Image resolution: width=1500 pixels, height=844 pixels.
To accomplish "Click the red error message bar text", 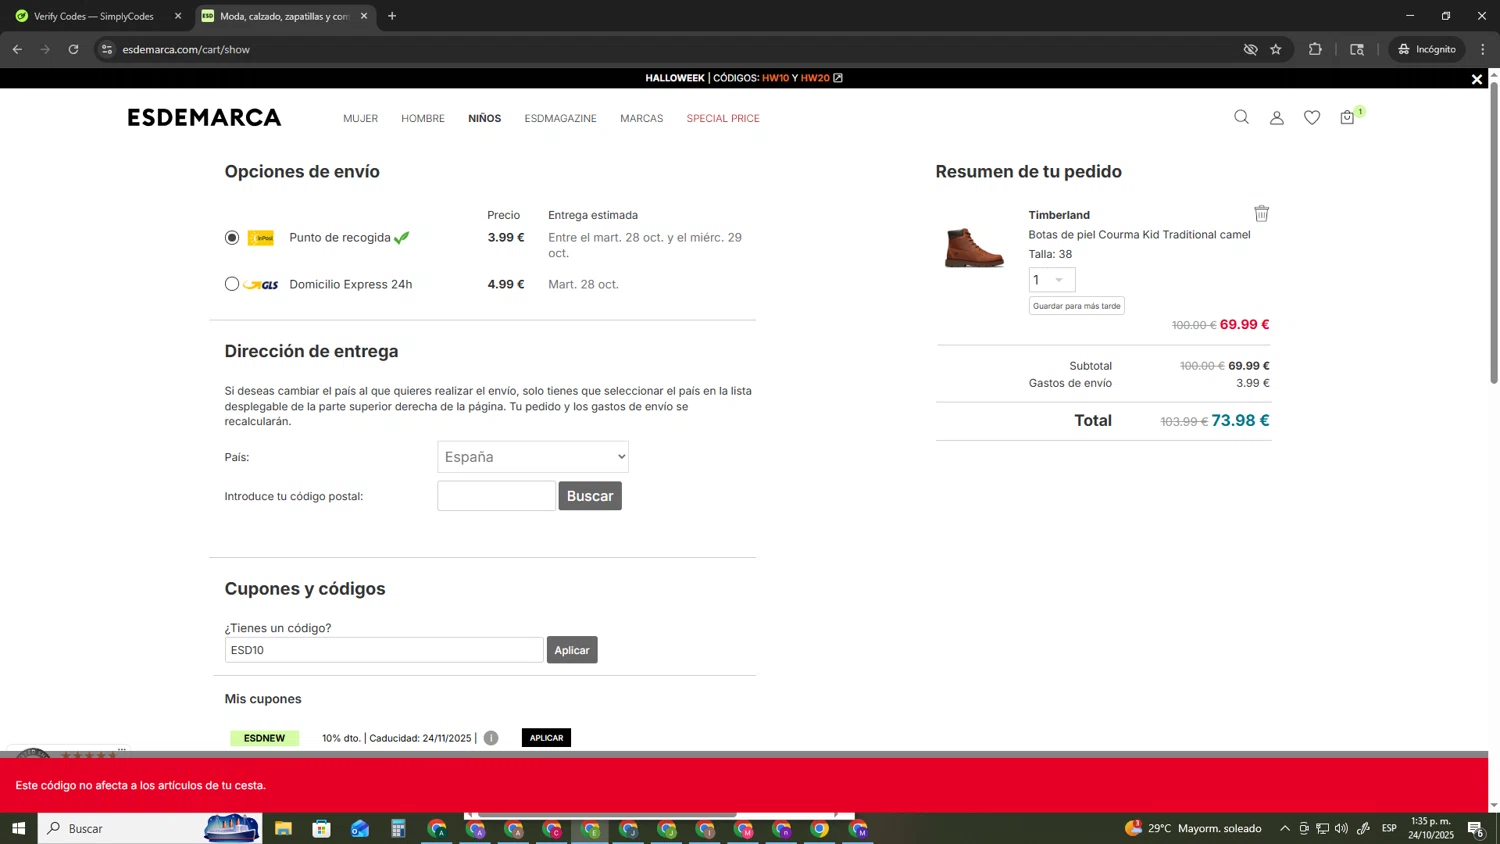I will 141,785.
